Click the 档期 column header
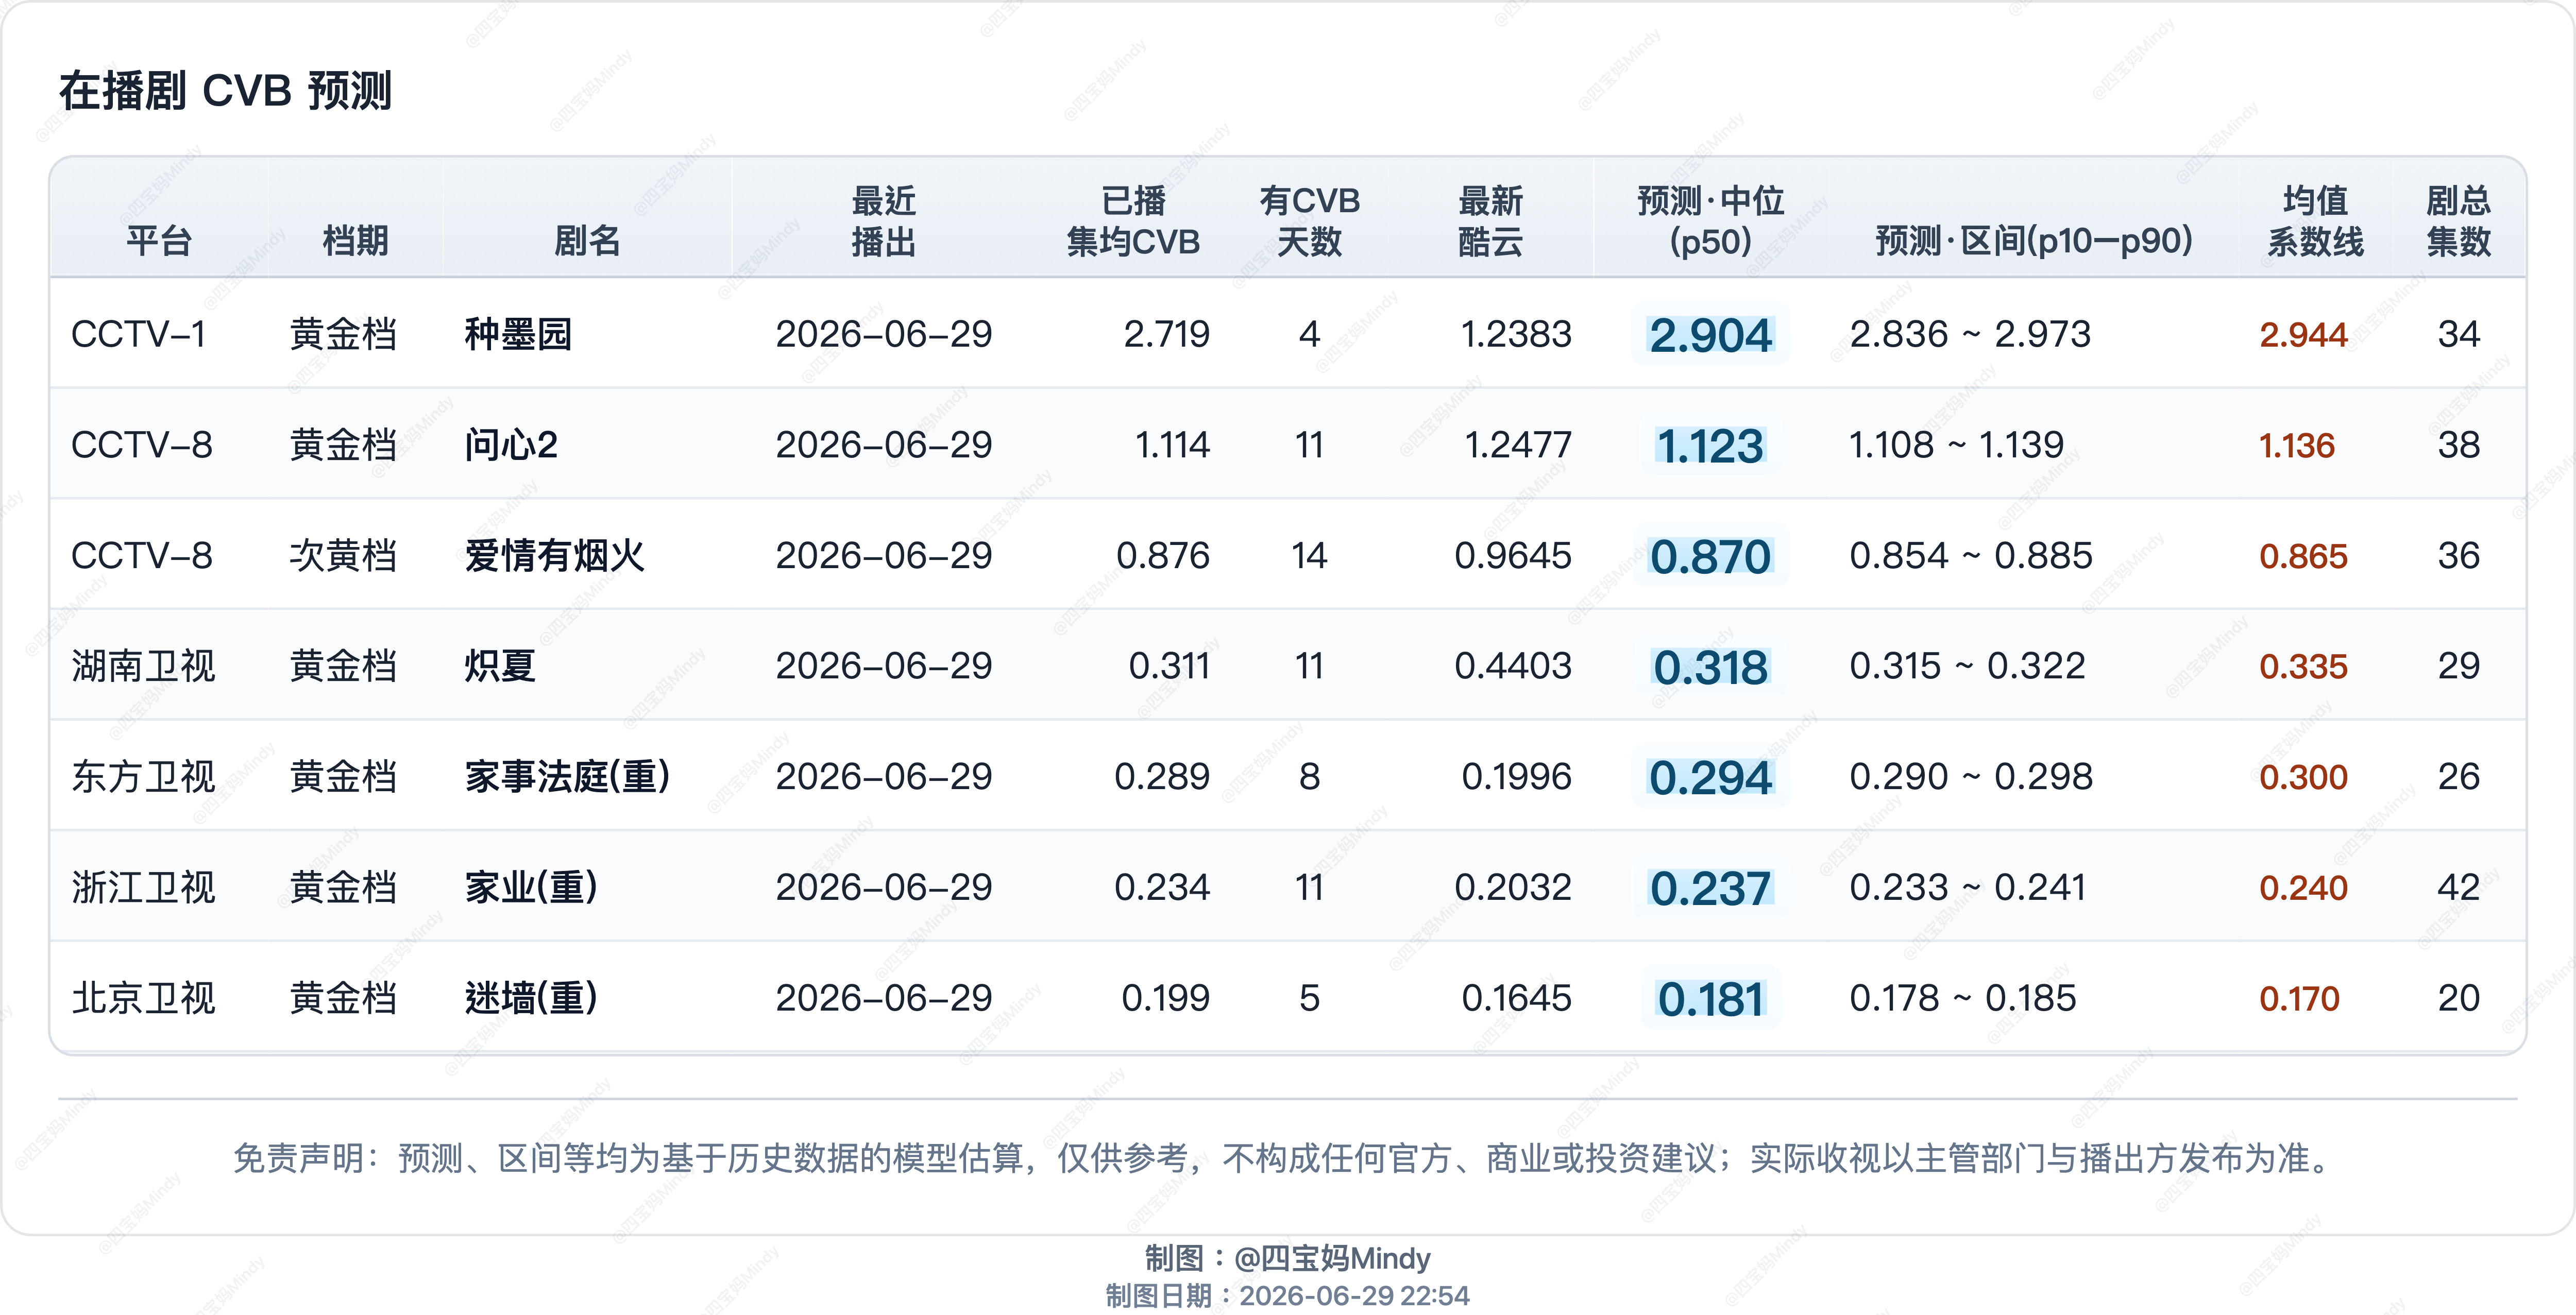 tap(355, 241)
